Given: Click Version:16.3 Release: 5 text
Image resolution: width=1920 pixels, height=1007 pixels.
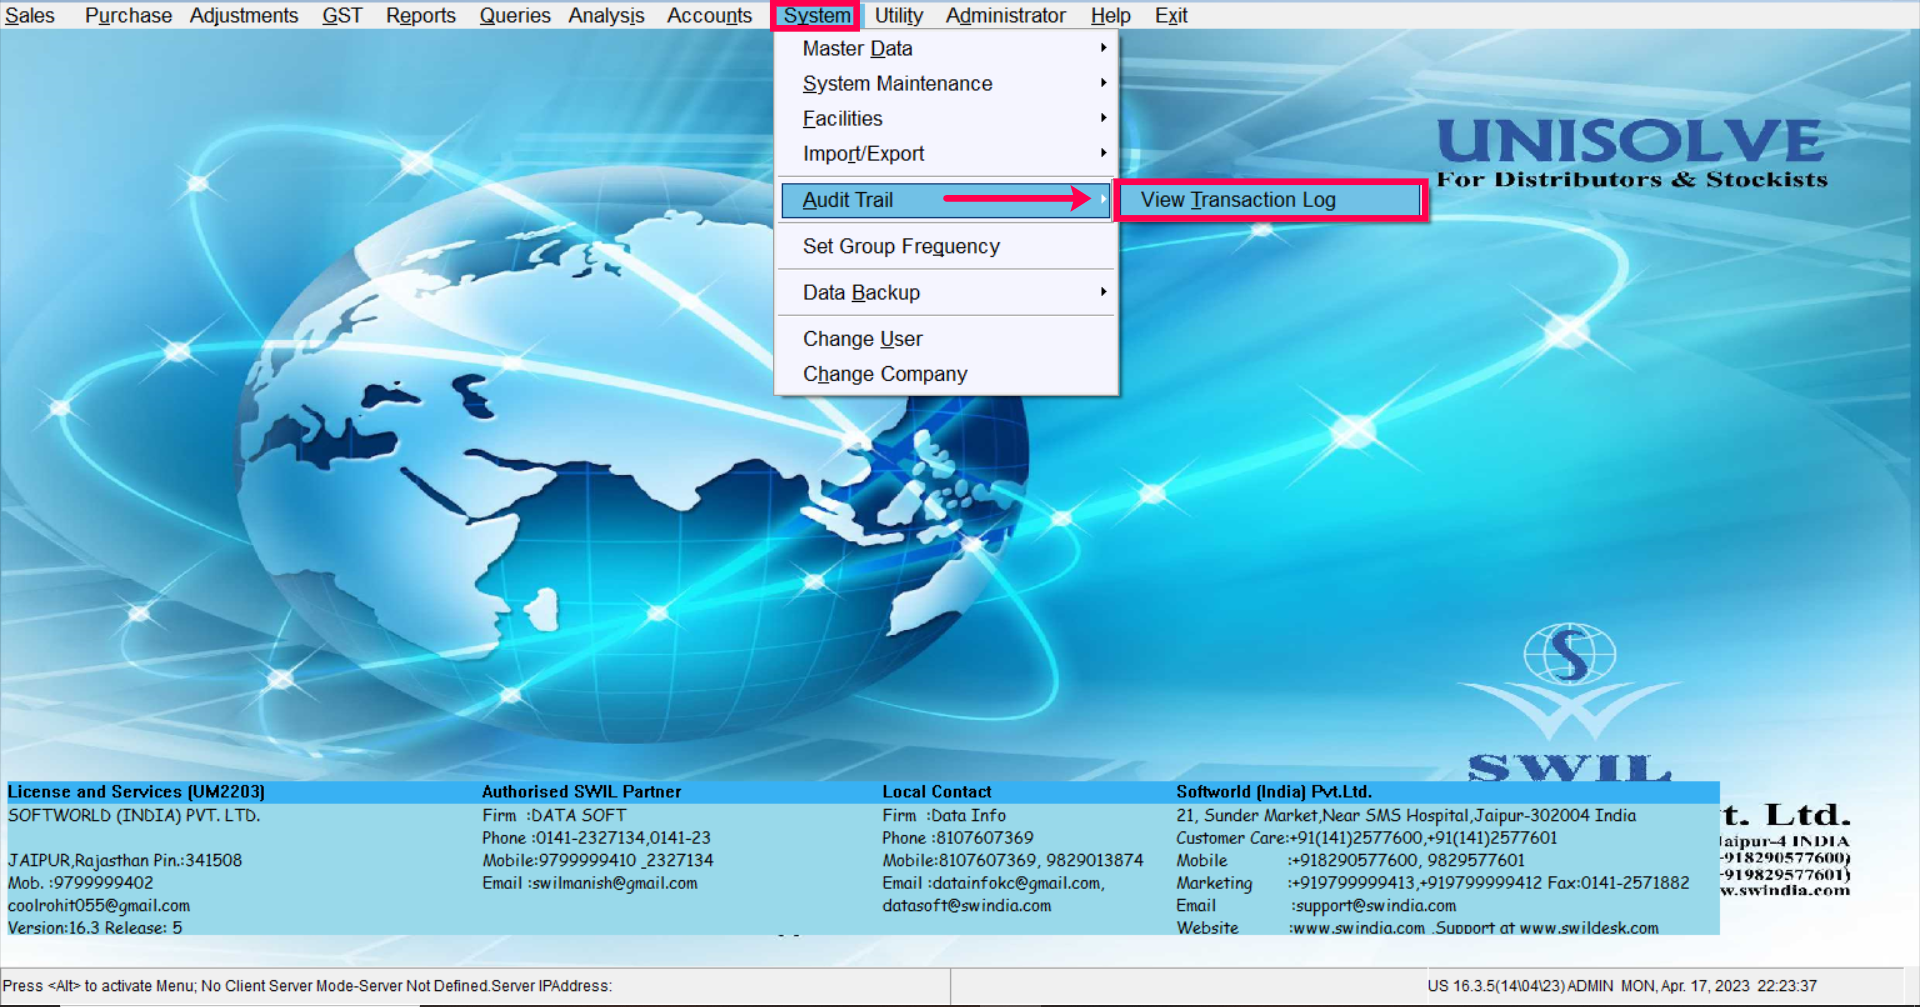Looking at the screenshot, I should click(95, 928).
